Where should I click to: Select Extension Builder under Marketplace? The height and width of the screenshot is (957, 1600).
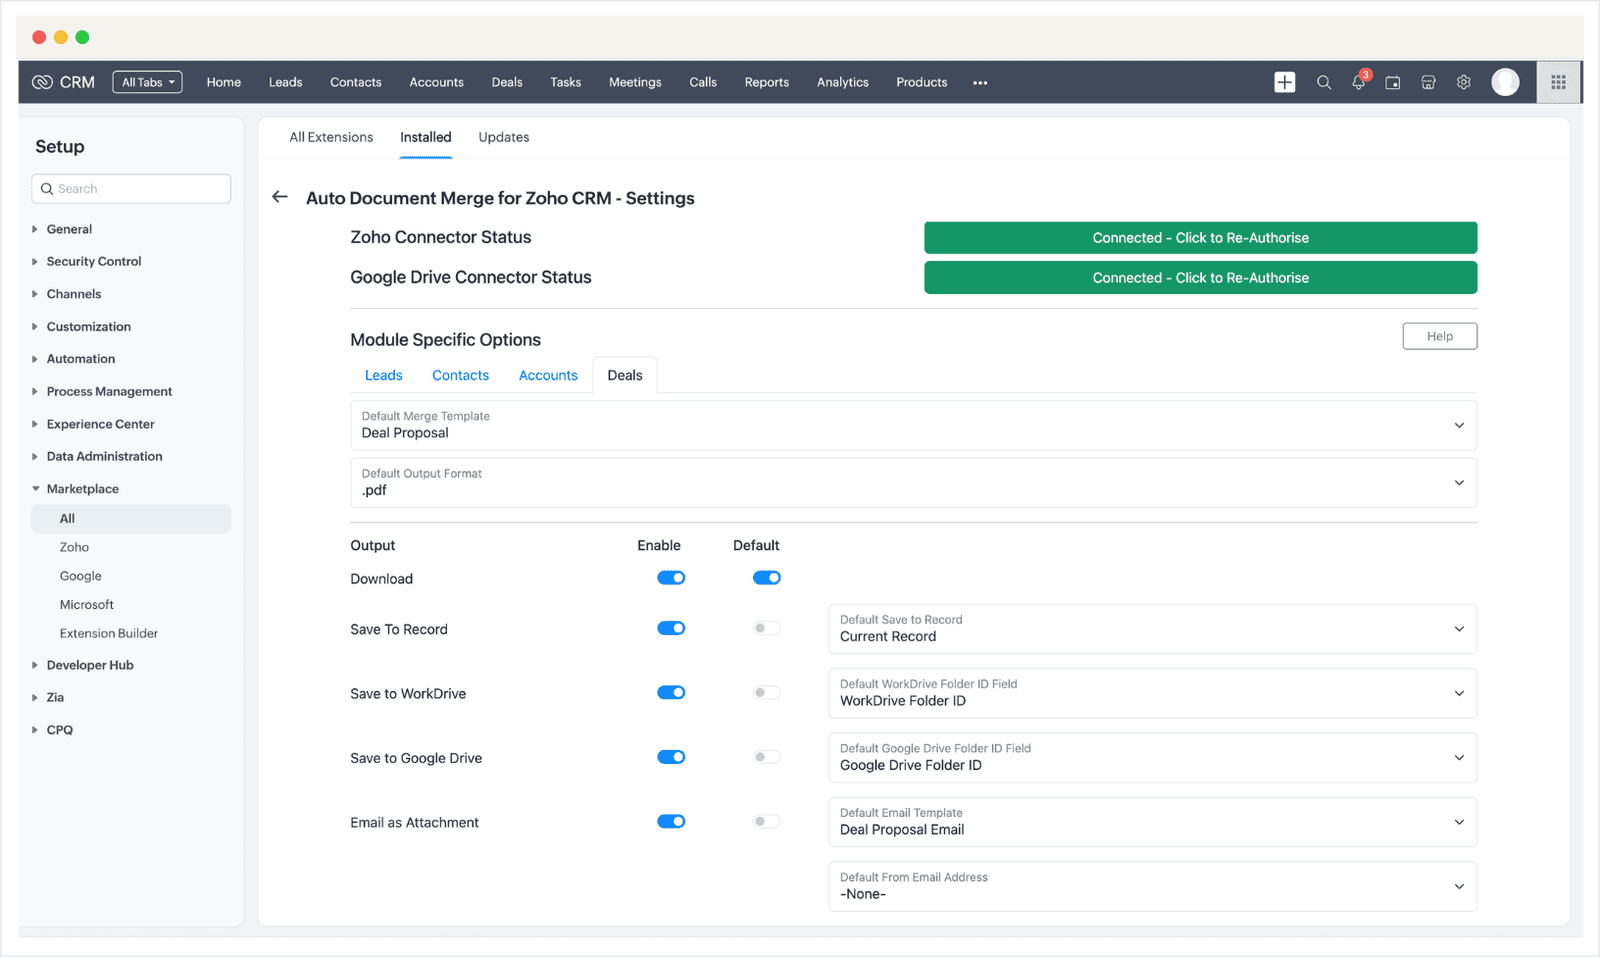109,633
